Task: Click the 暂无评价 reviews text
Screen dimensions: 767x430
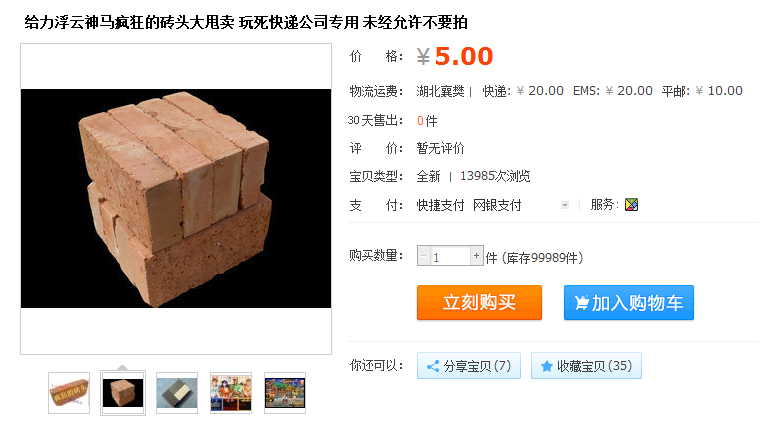Action: point(440,148)
